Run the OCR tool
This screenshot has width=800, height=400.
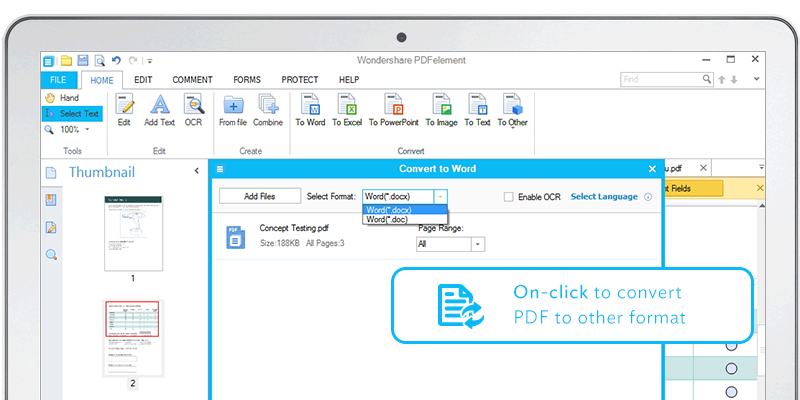coord(193,110)
